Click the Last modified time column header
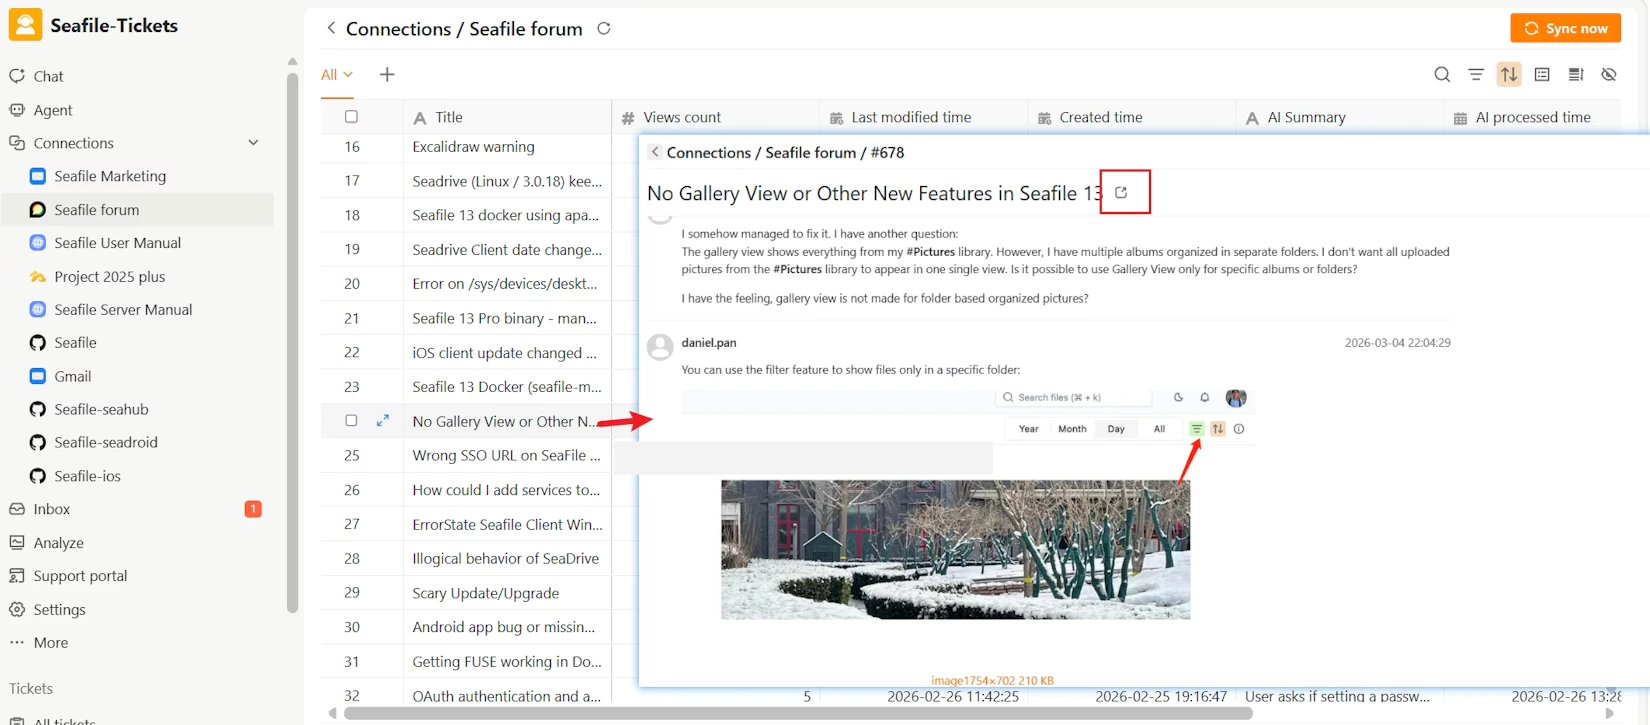The image size is (1650, 725). click(x=923, y=117)
